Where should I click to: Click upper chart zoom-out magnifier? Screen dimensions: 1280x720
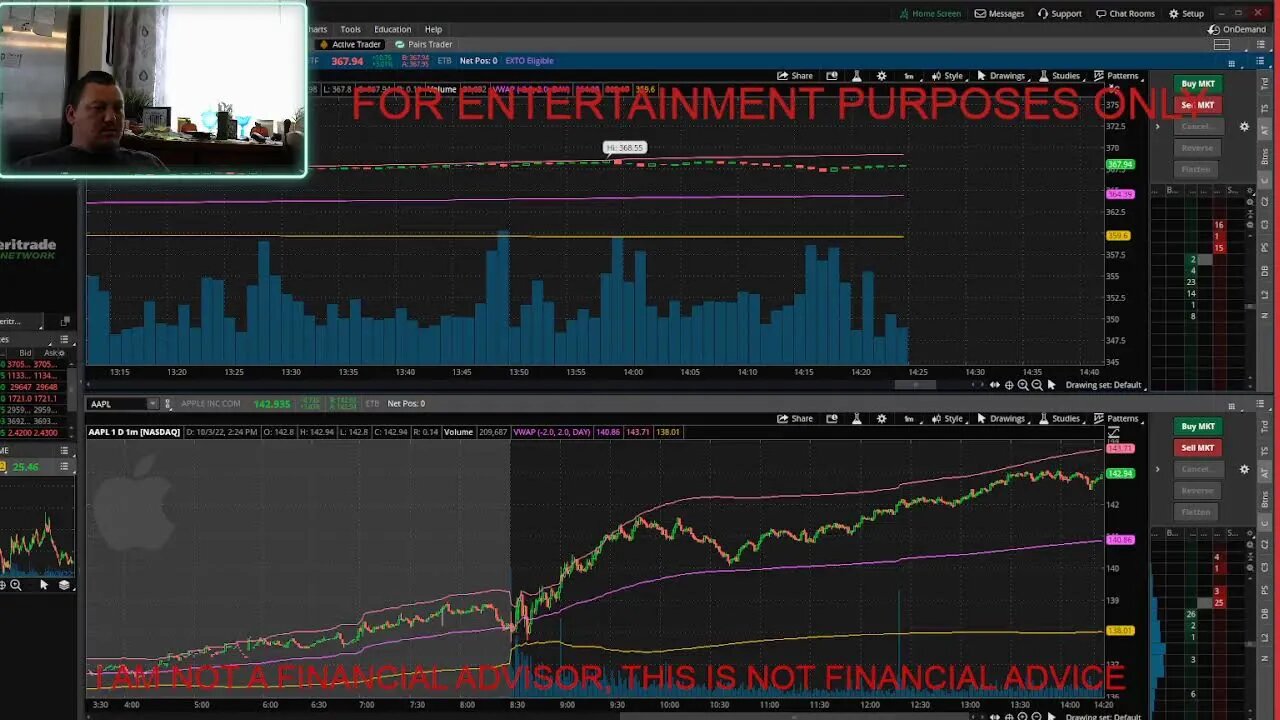1037,385
